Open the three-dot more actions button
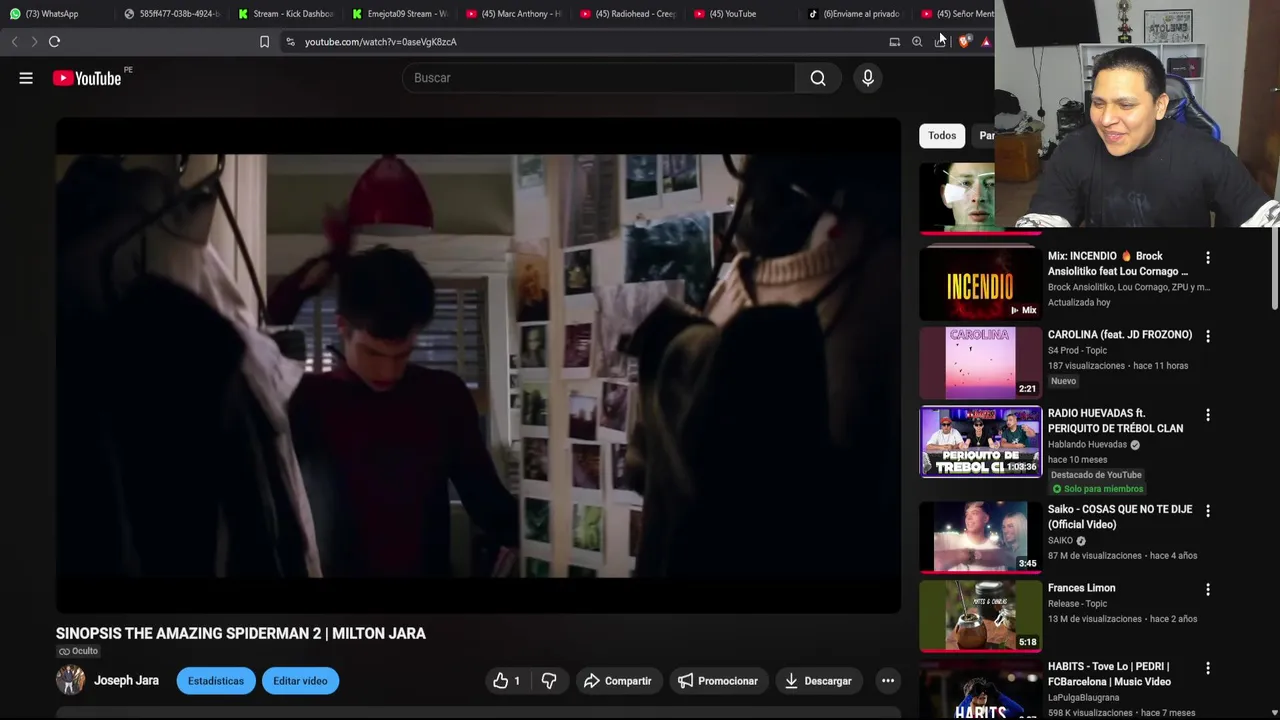Viewport: 1280px width, 720px height. coord(887,681)
